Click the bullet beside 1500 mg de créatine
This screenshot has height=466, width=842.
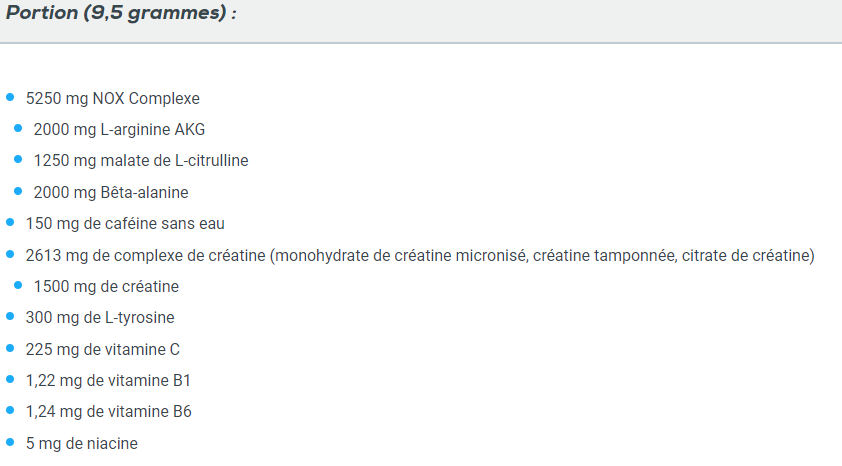pyautogui.click(x=18, y=285)
